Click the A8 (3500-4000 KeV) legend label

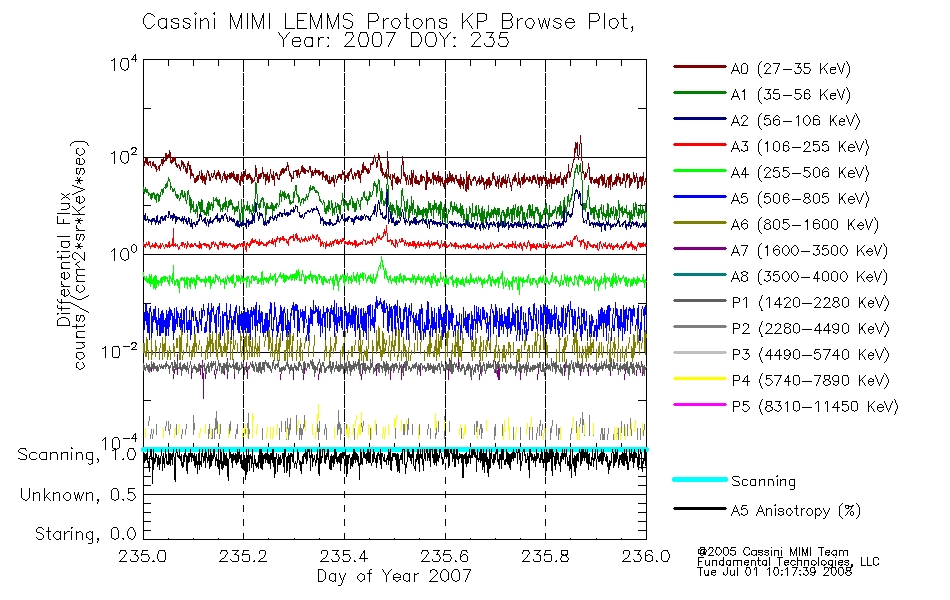pyautogui.click(x=809, y=278)
